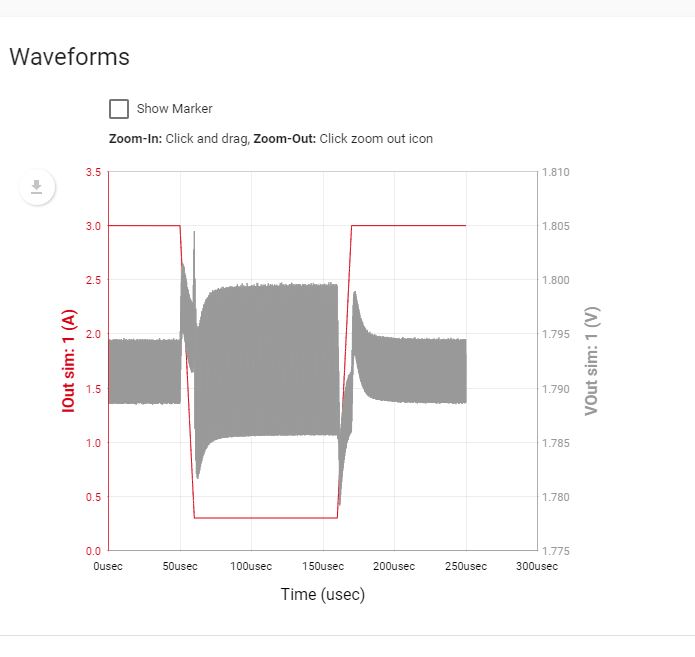Screen dimensions: 695x657
Task: Click the 100usec time axis label
Action: (x=251, y=566)
